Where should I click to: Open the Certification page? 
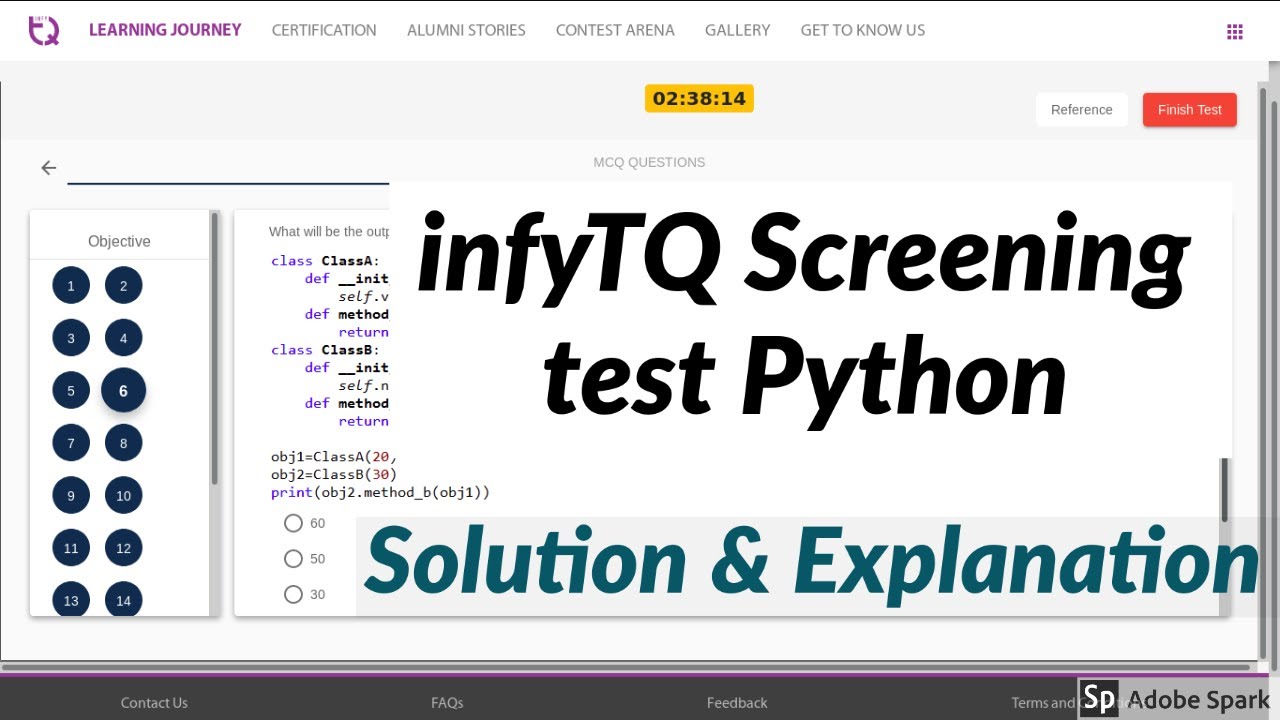coord(324,30)
